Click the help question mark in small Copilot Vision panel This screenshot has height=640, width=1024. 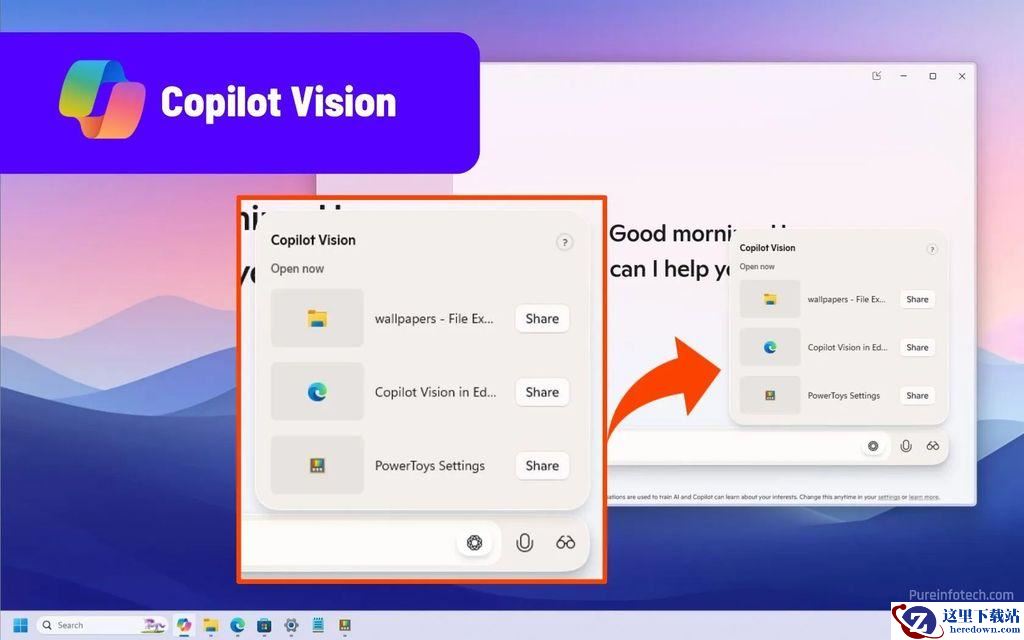pos(932,249)
